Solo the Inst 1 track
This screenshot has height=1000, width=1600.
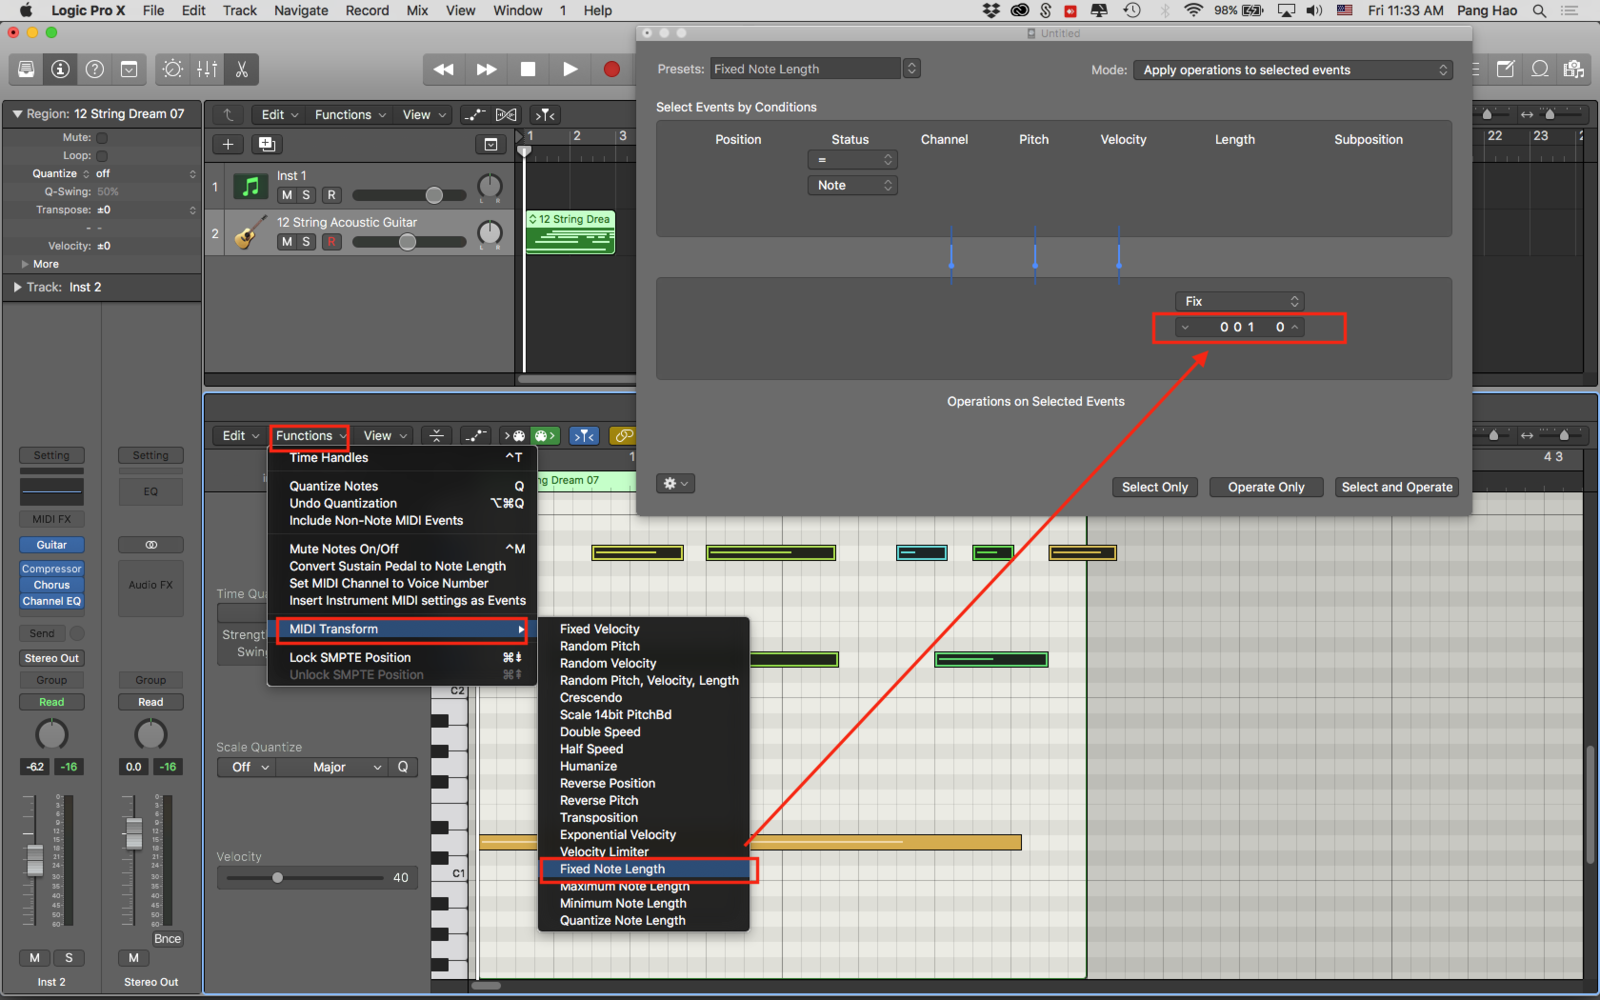coord(306,195)
